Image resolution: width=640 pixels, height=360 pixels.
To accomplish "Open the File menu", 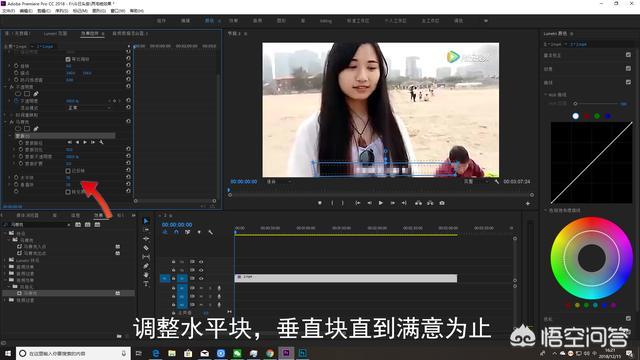I will pyautogui.click(x=9, y=11).
